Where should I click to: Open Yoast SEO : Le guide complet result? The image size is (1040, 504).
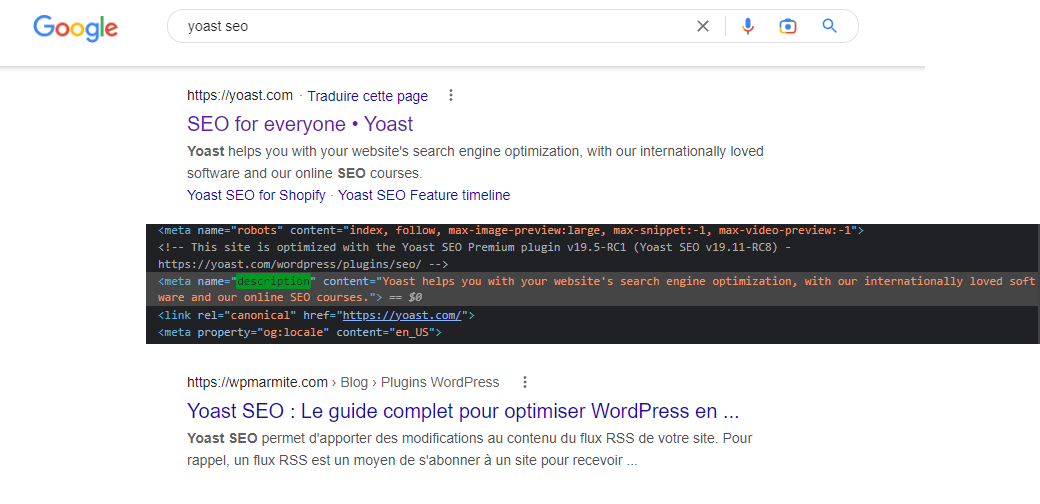[x=463, y=411]
